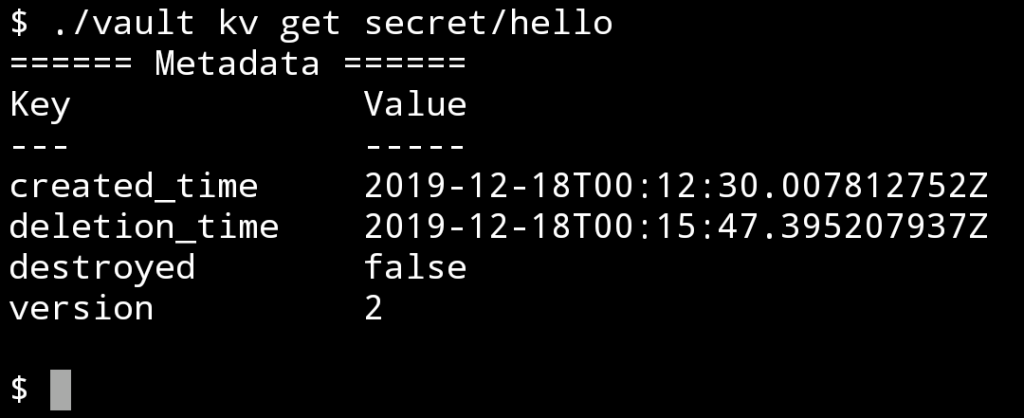This screenshot has width=1024, height=418.
Task: Click the ./vault command word
Action: [122, 24]
